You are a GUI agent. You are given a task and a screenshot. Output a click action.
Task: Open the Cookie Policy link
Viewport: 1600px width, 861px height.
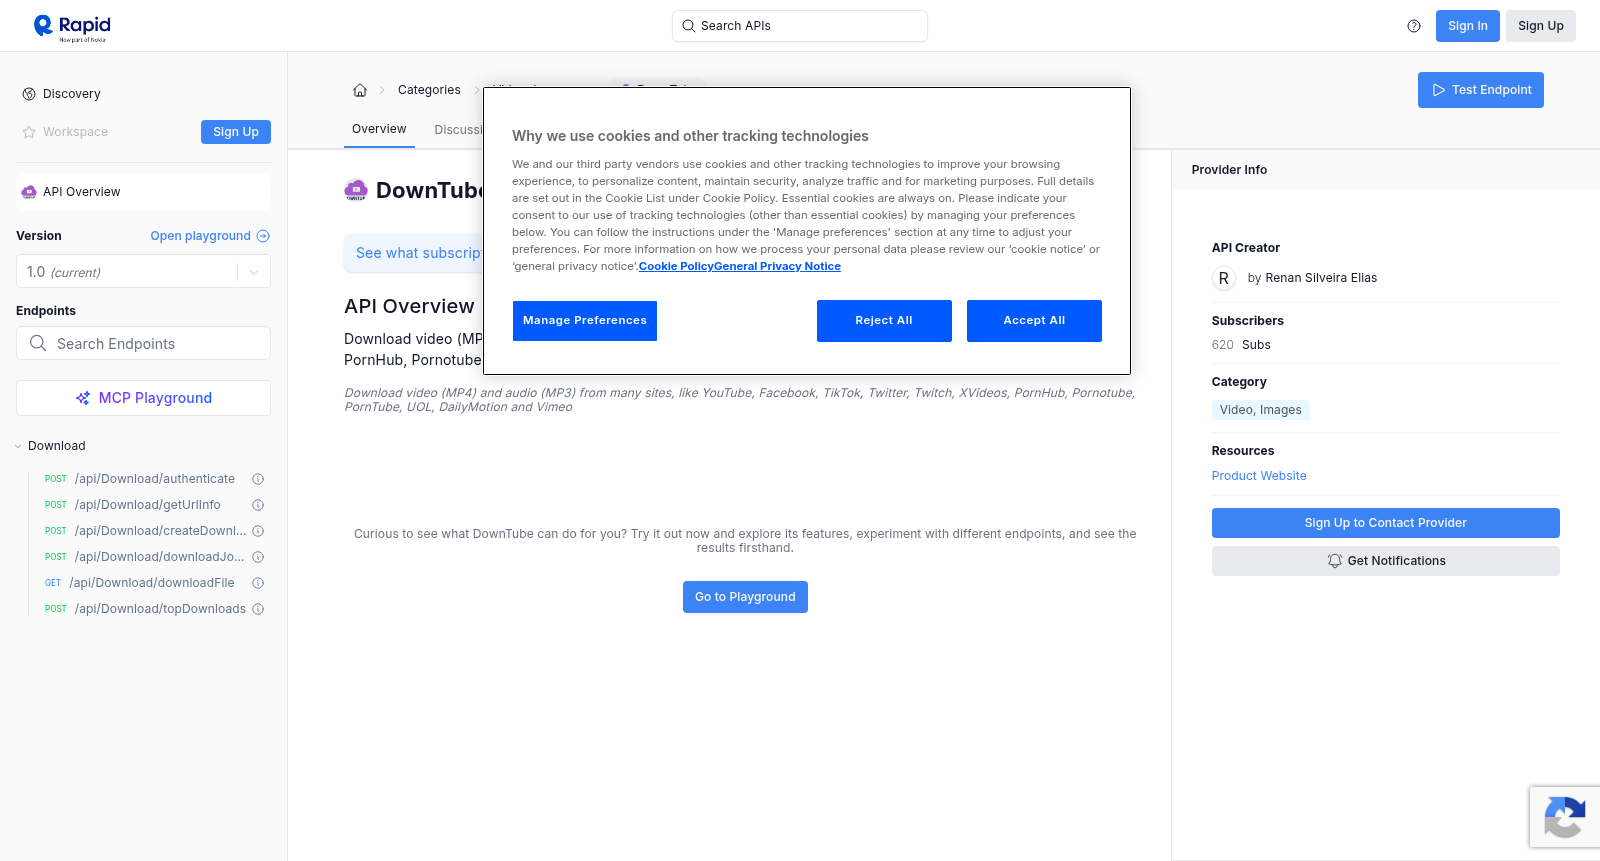click(x=676, y=266)
